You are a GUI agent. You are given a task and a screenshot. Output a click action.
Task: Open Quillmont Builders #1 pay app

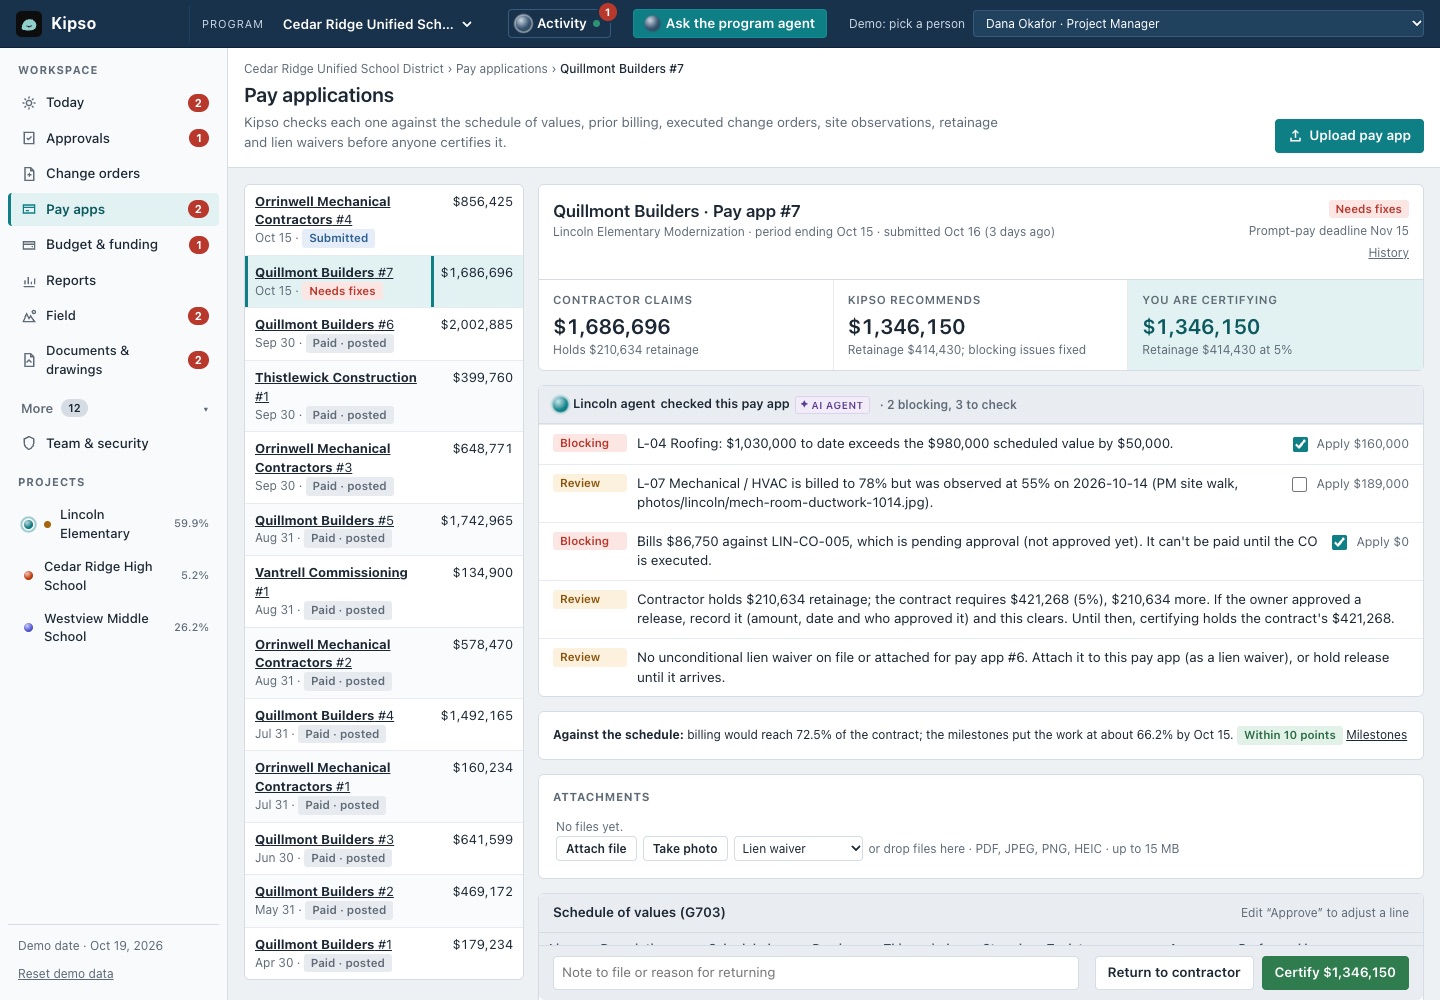click(323, 945)
